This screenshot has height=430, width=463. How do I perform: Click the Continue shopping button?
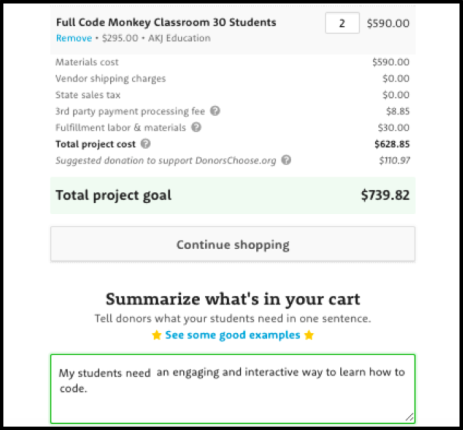[x=233, y=244]
